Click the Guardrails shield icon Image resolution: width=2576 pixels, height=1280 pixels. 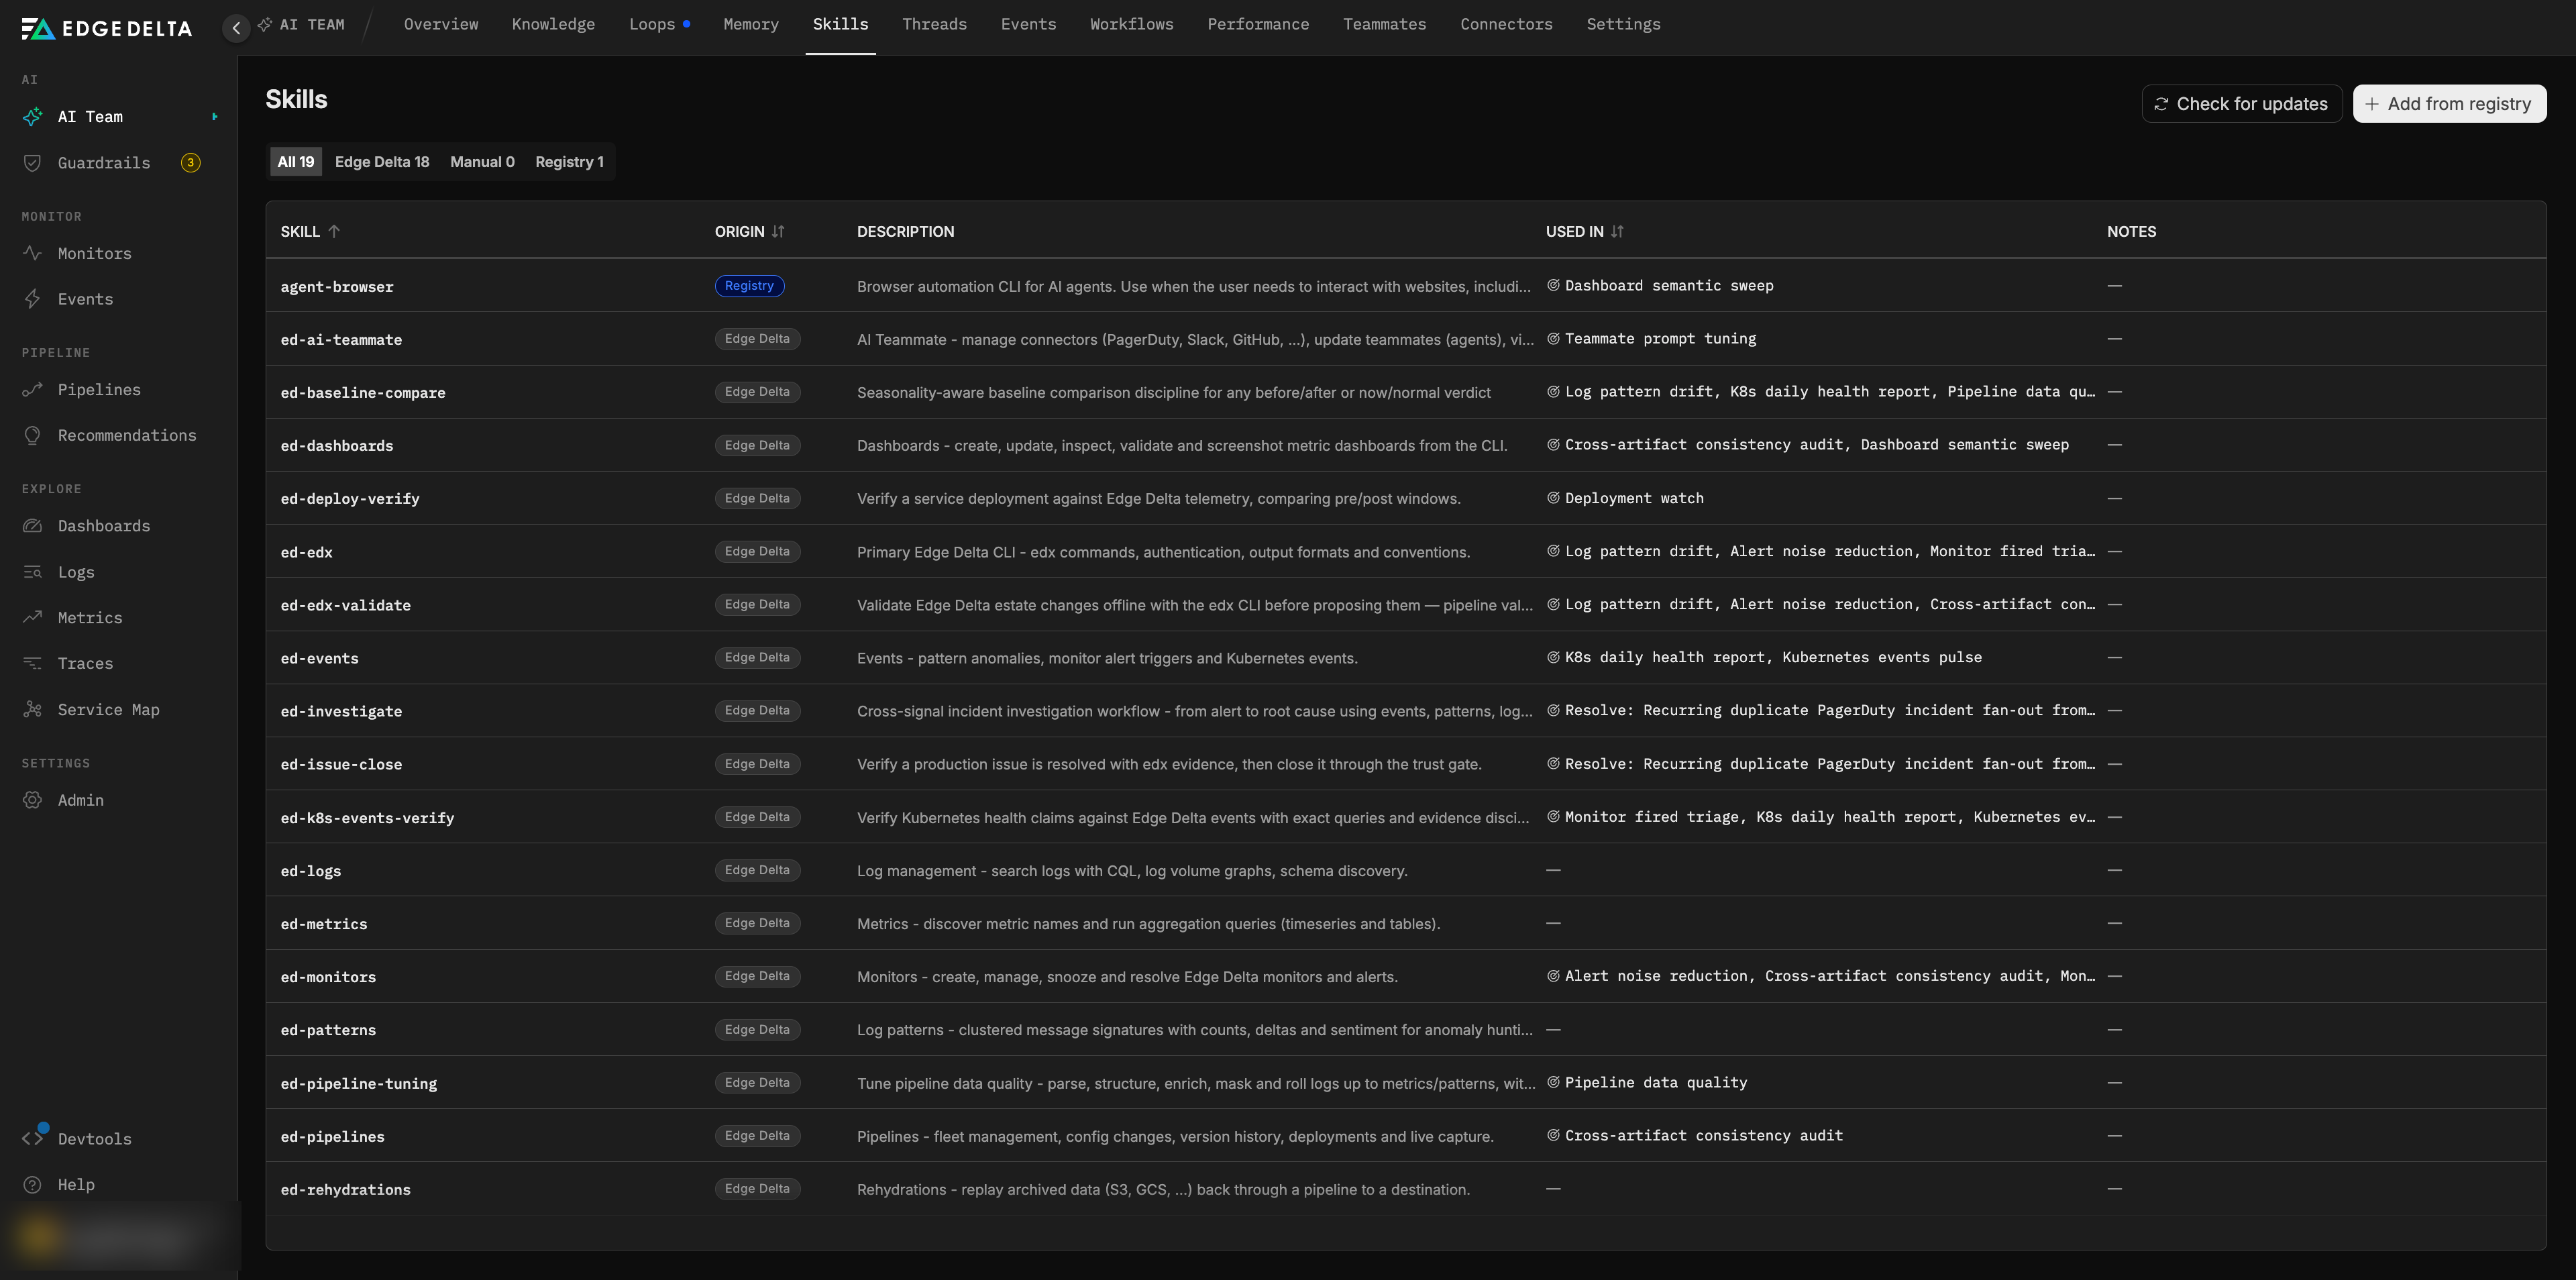tap(33, 163)
